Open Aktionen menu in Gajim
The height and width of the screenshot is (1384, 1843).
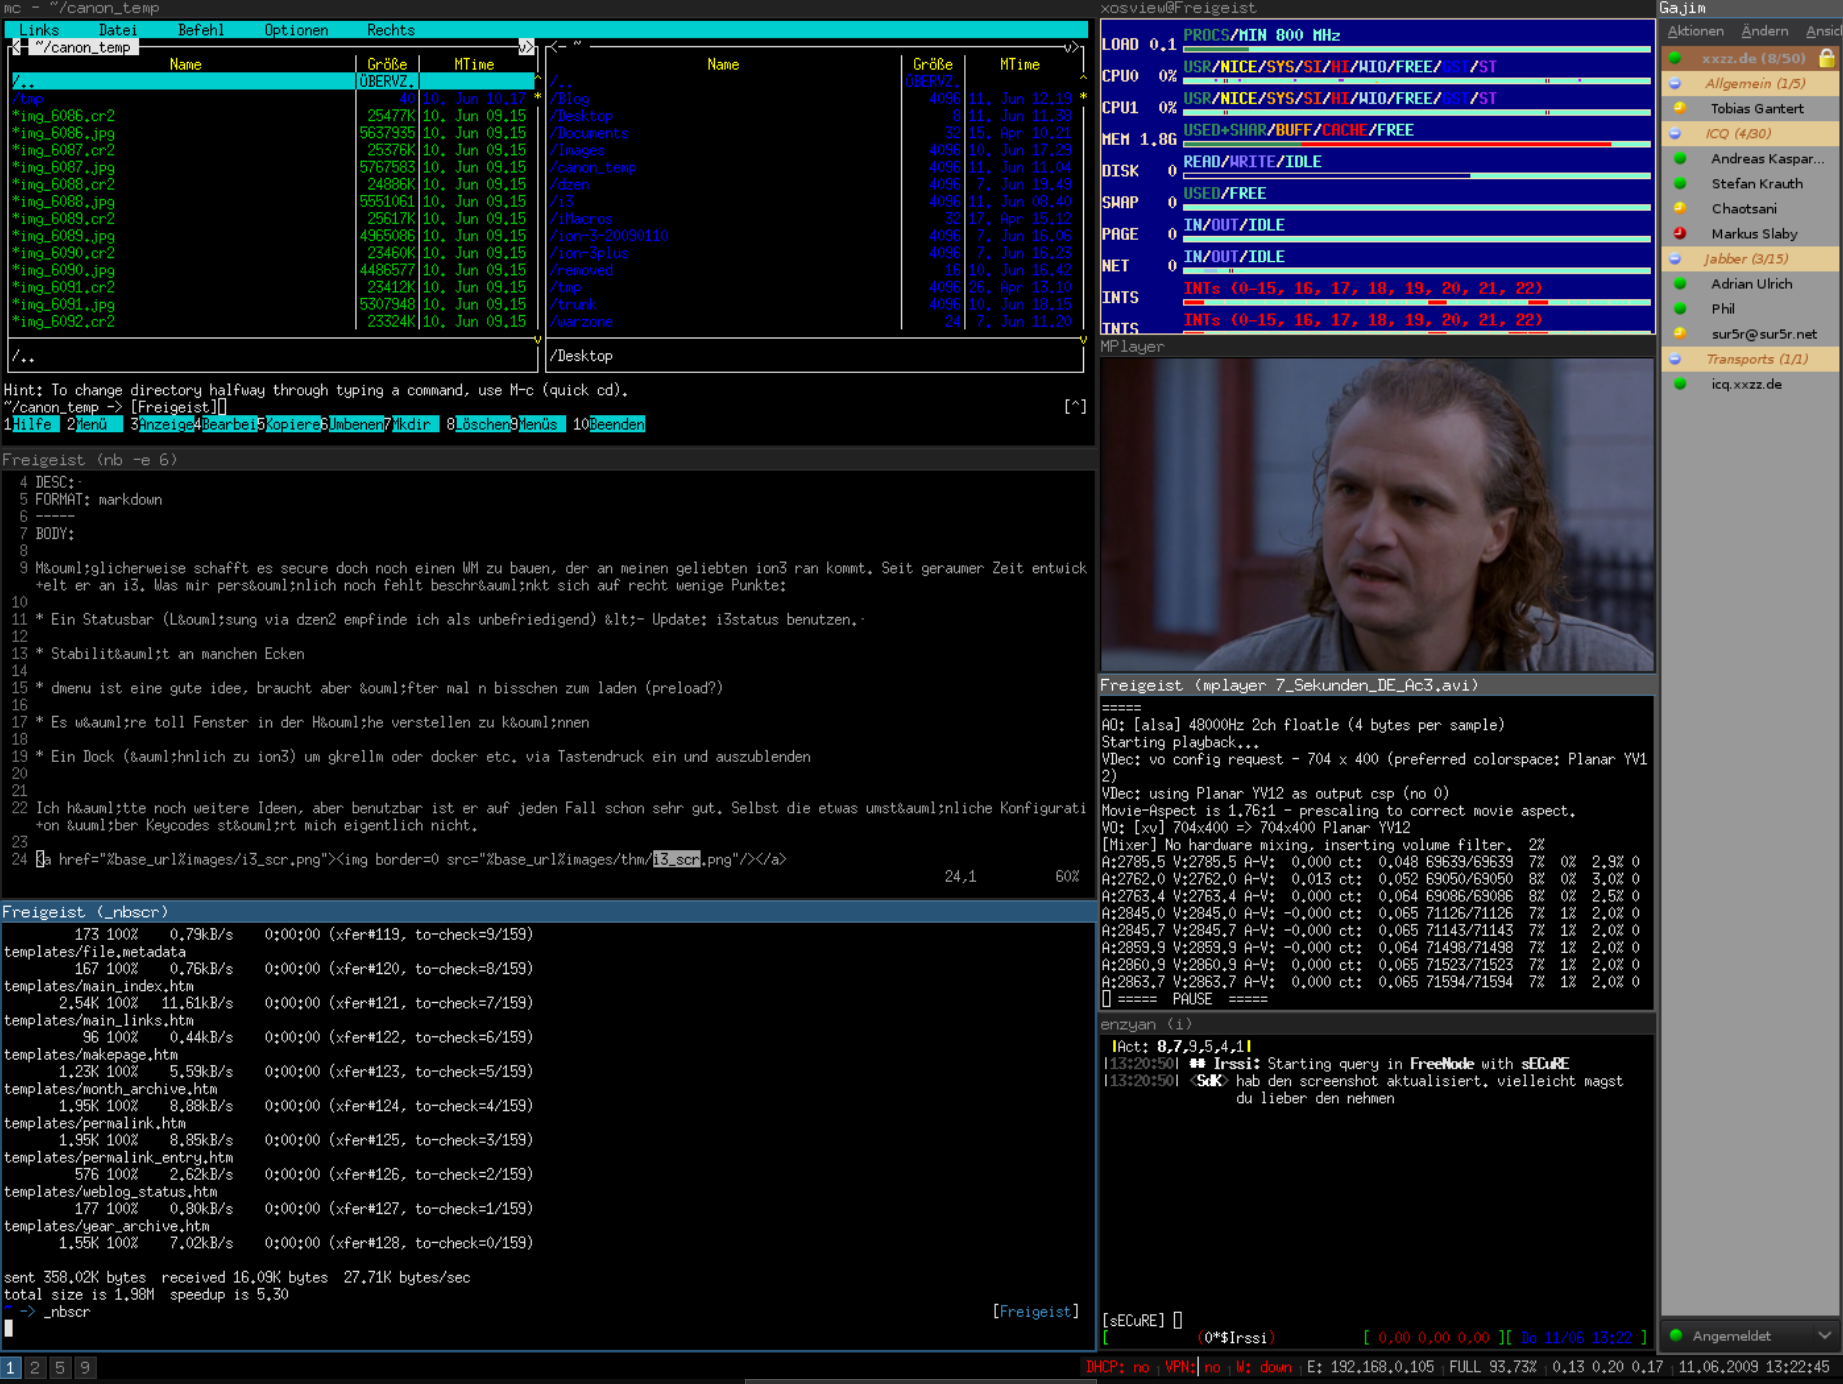(1696, 31)
